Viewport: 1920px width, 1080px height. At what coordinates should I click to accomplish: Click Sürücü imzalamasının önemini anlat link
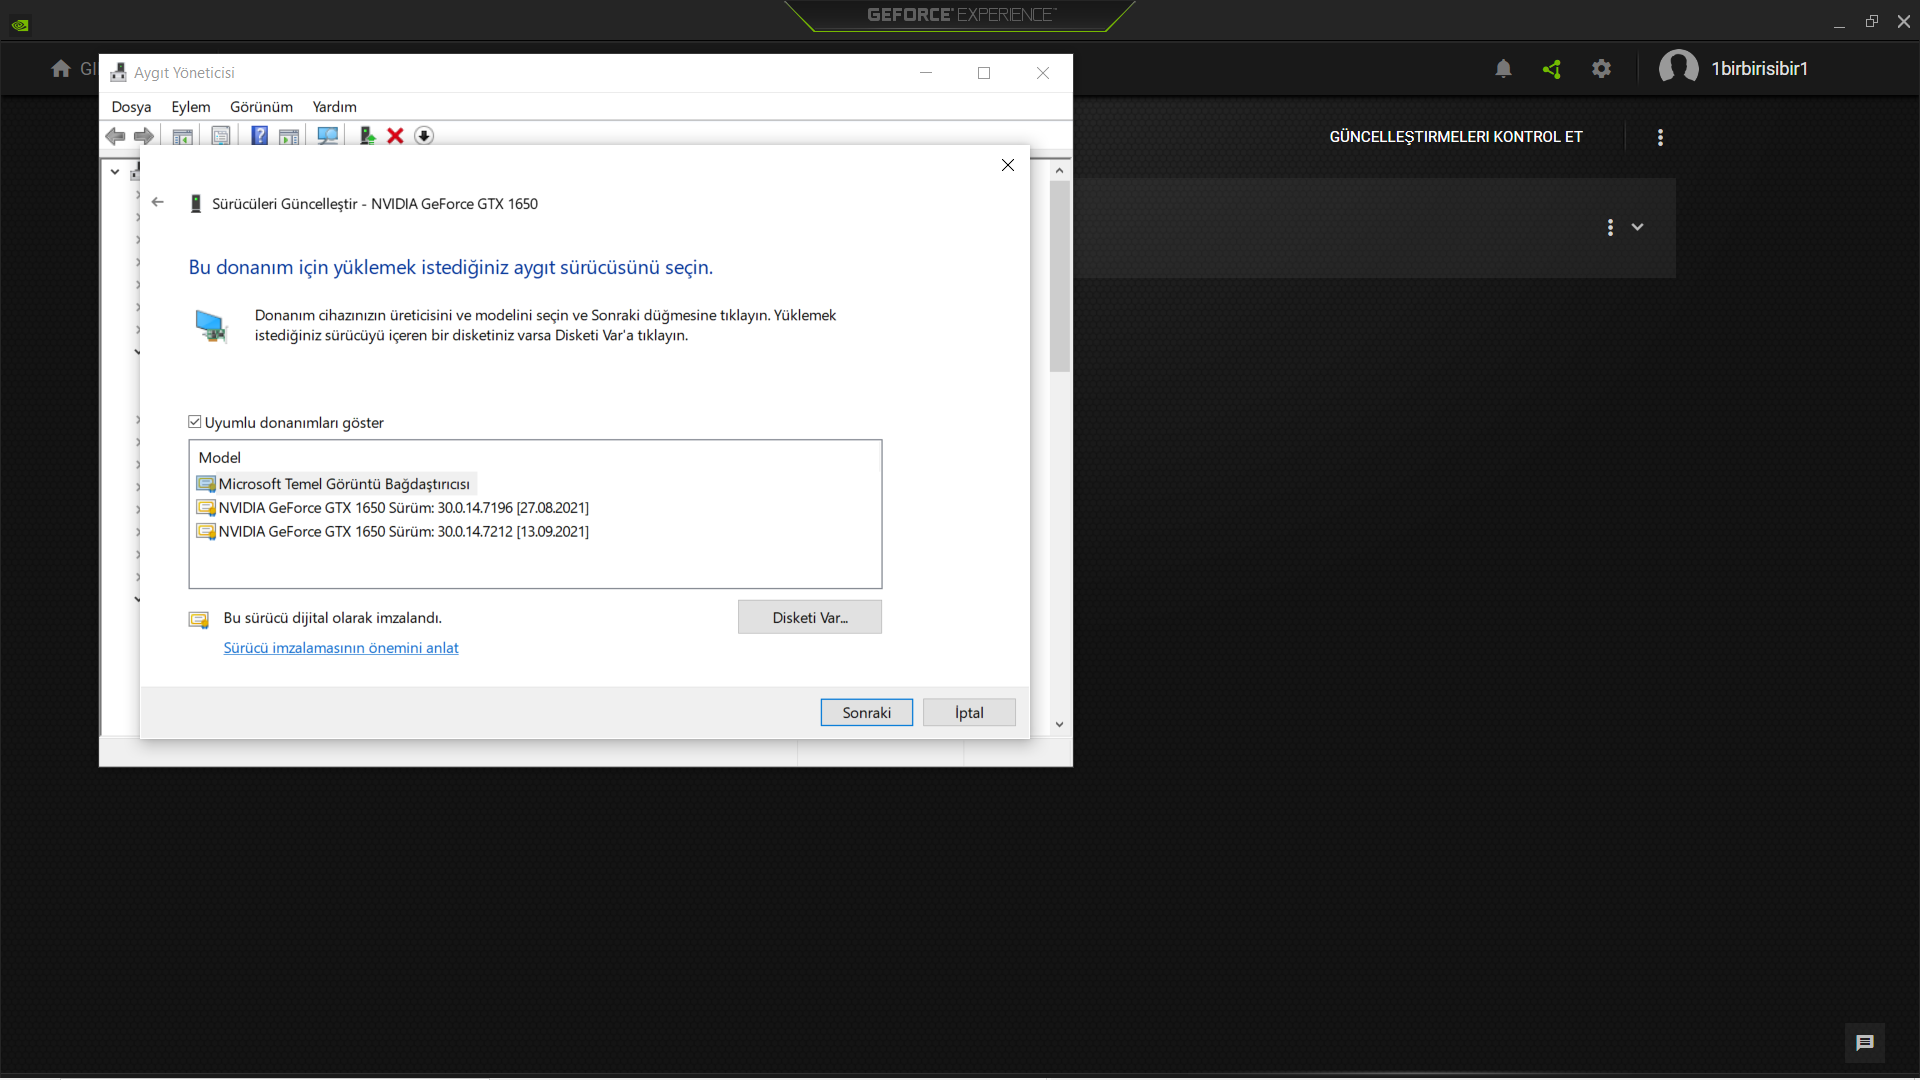[x=340, y=648]
